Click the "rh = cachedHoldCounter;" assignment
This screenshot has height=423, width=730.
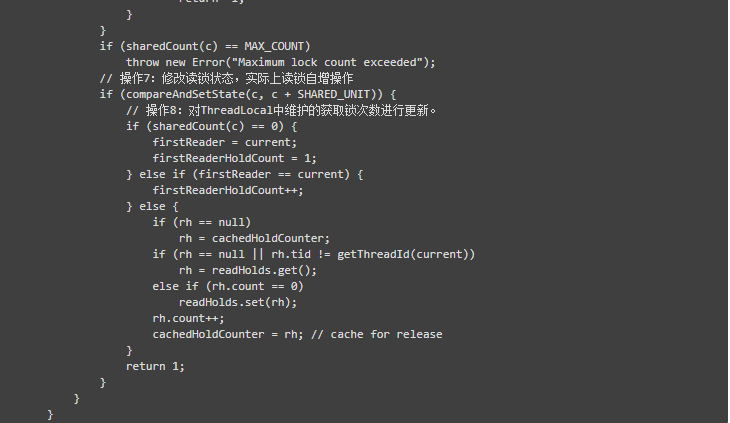[x=254, y=238]
